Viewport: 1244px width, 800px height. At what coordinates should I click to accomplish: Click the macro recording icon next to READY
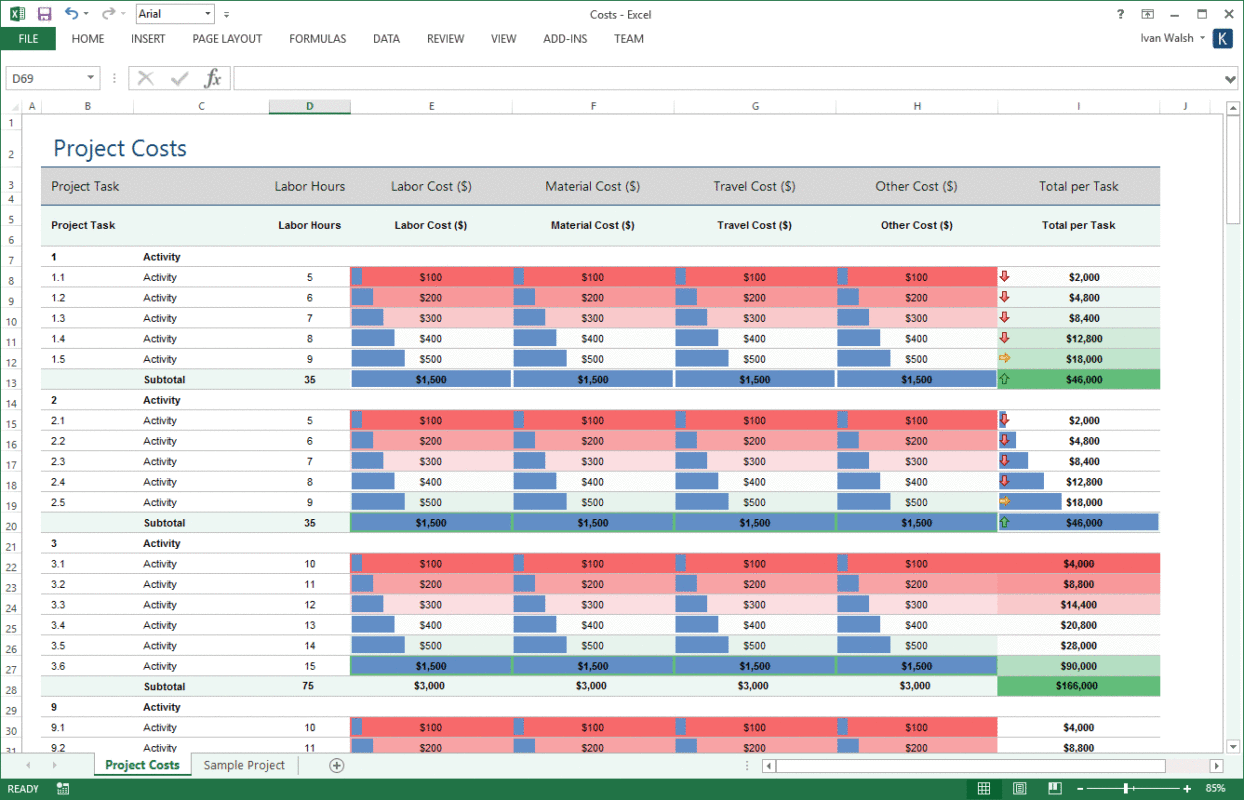[x=61, y=788]
